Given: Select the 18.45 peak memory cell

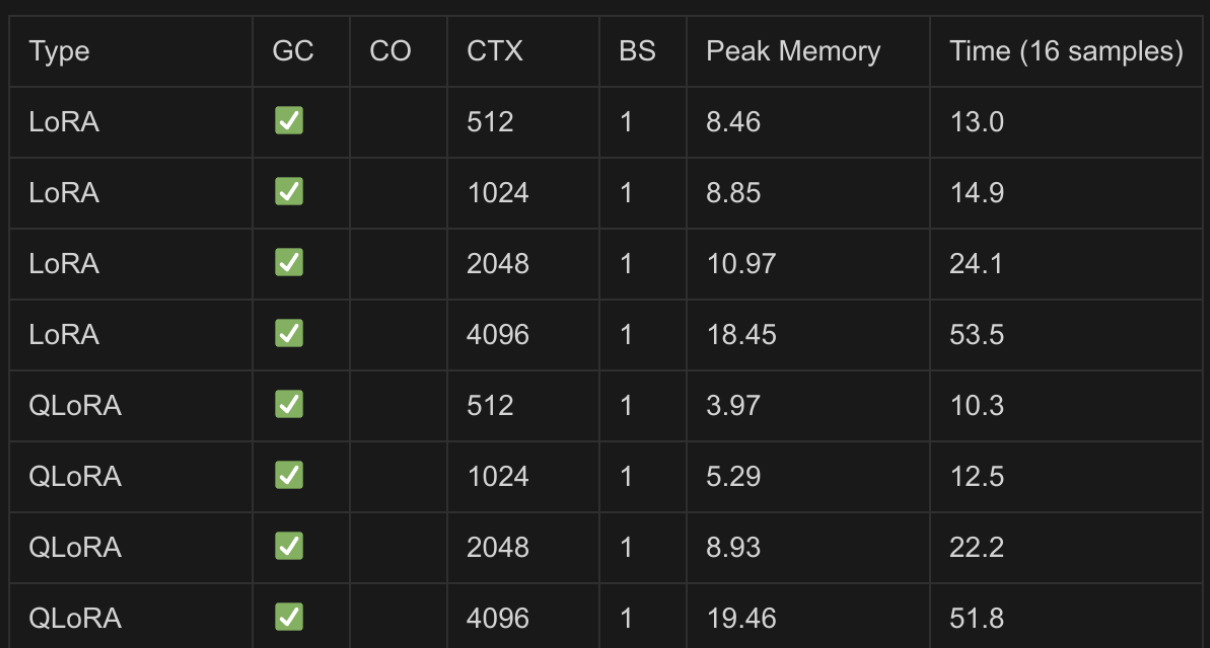Looking at the screenshot, I should (x=741, y=335).
